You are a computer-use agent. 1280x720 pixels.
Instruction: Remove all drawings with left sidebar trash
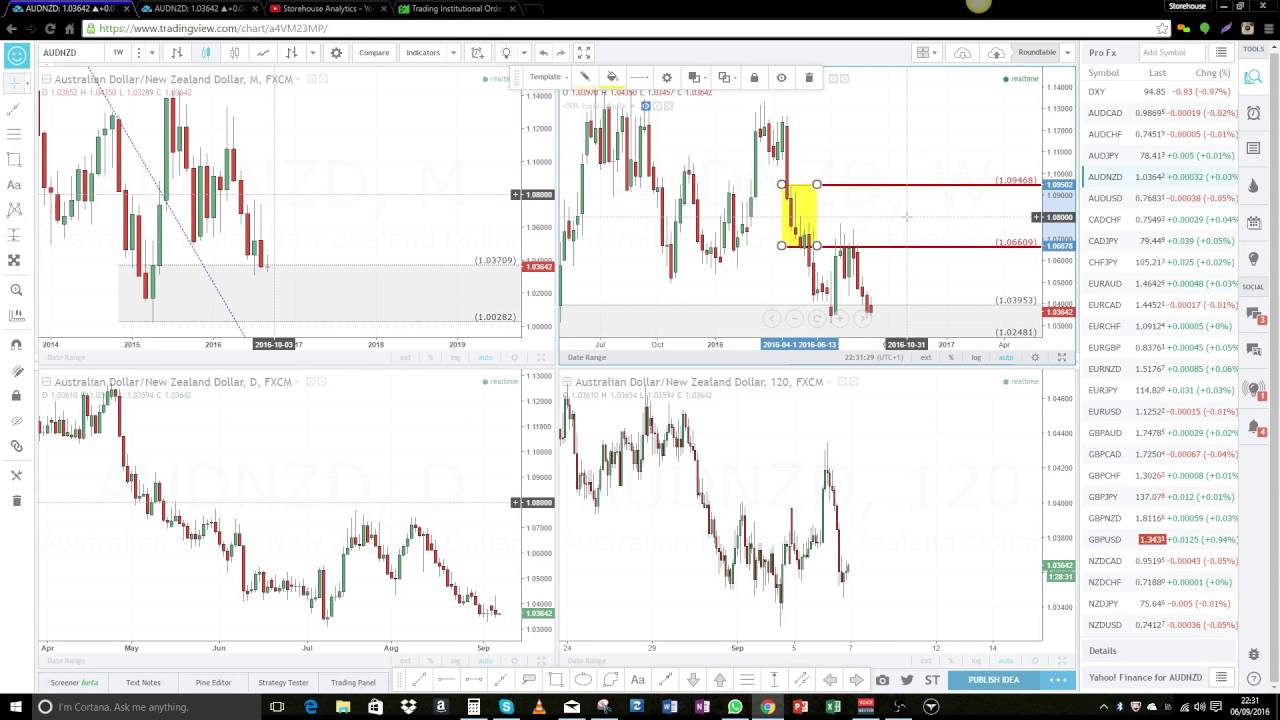tap(14, 500)
